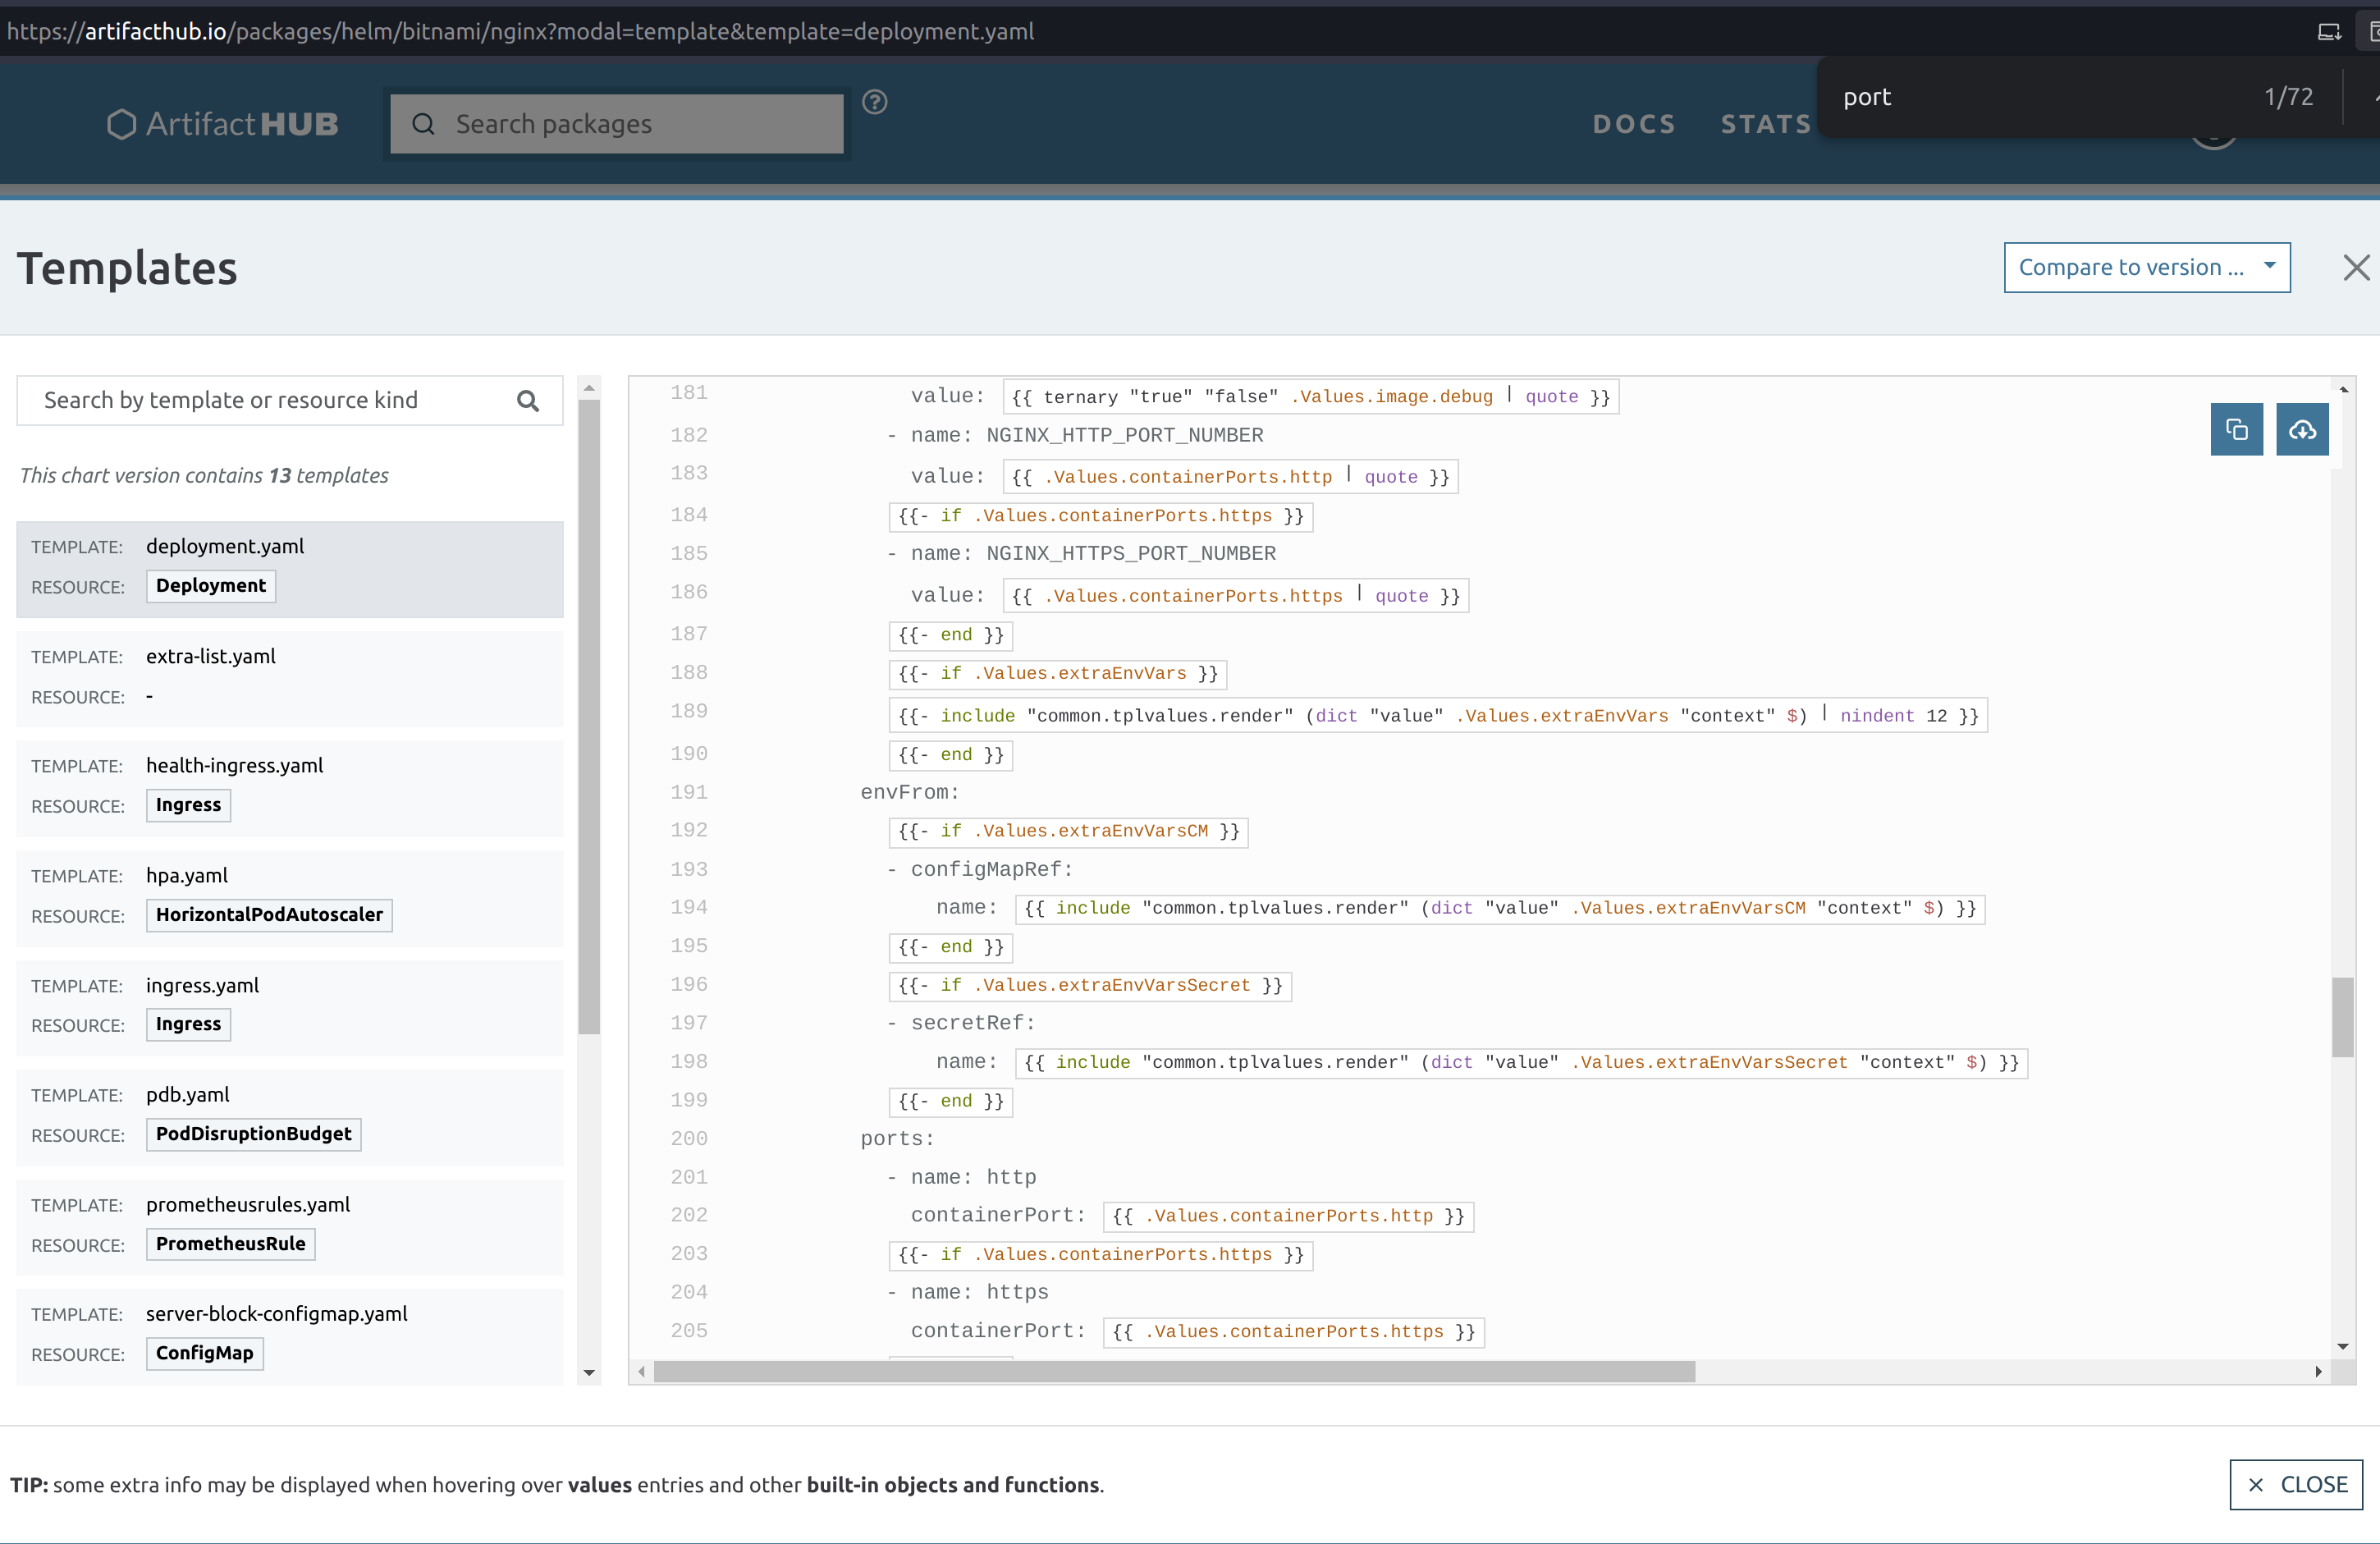The height and width of the screenshot is (1544, 2380).
Task: Close the Templates modal with the X
Action: (2355, 268)
